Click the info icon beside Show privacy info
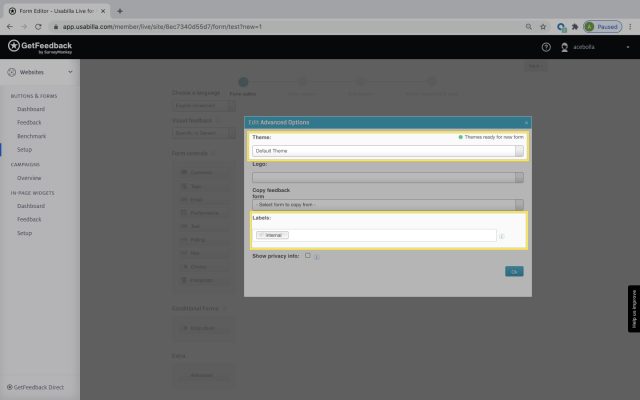 (x=317, y=257)
